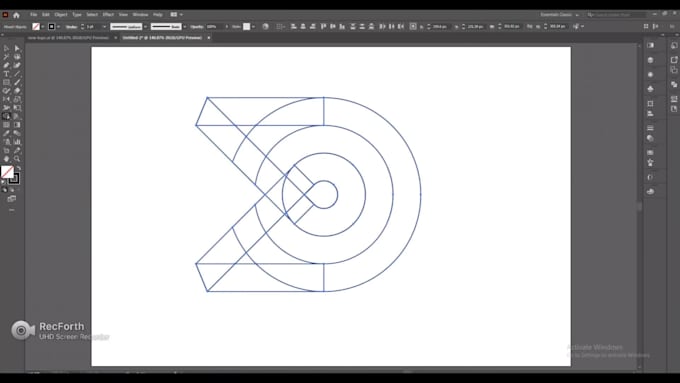The width and height of the screenshot is (680, 383).
Task: Open the variable width profile dropdown
Action: tap(145, 27)
